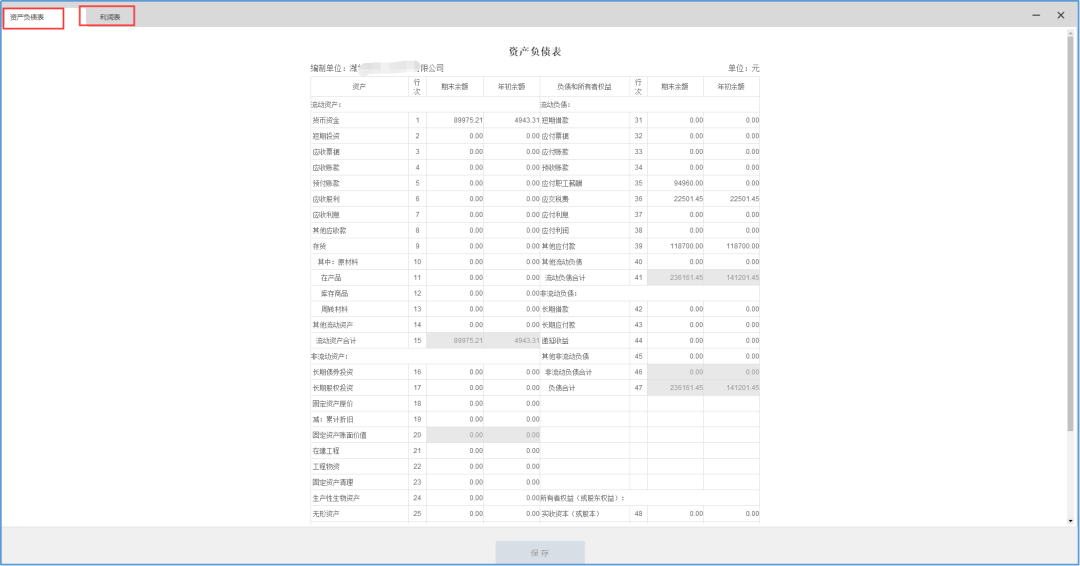This screenshot has width=1080, height=566.
Task: Click the 流动资产合计 期末余额 total 89975.21
Action: click(x=455, y=341)
